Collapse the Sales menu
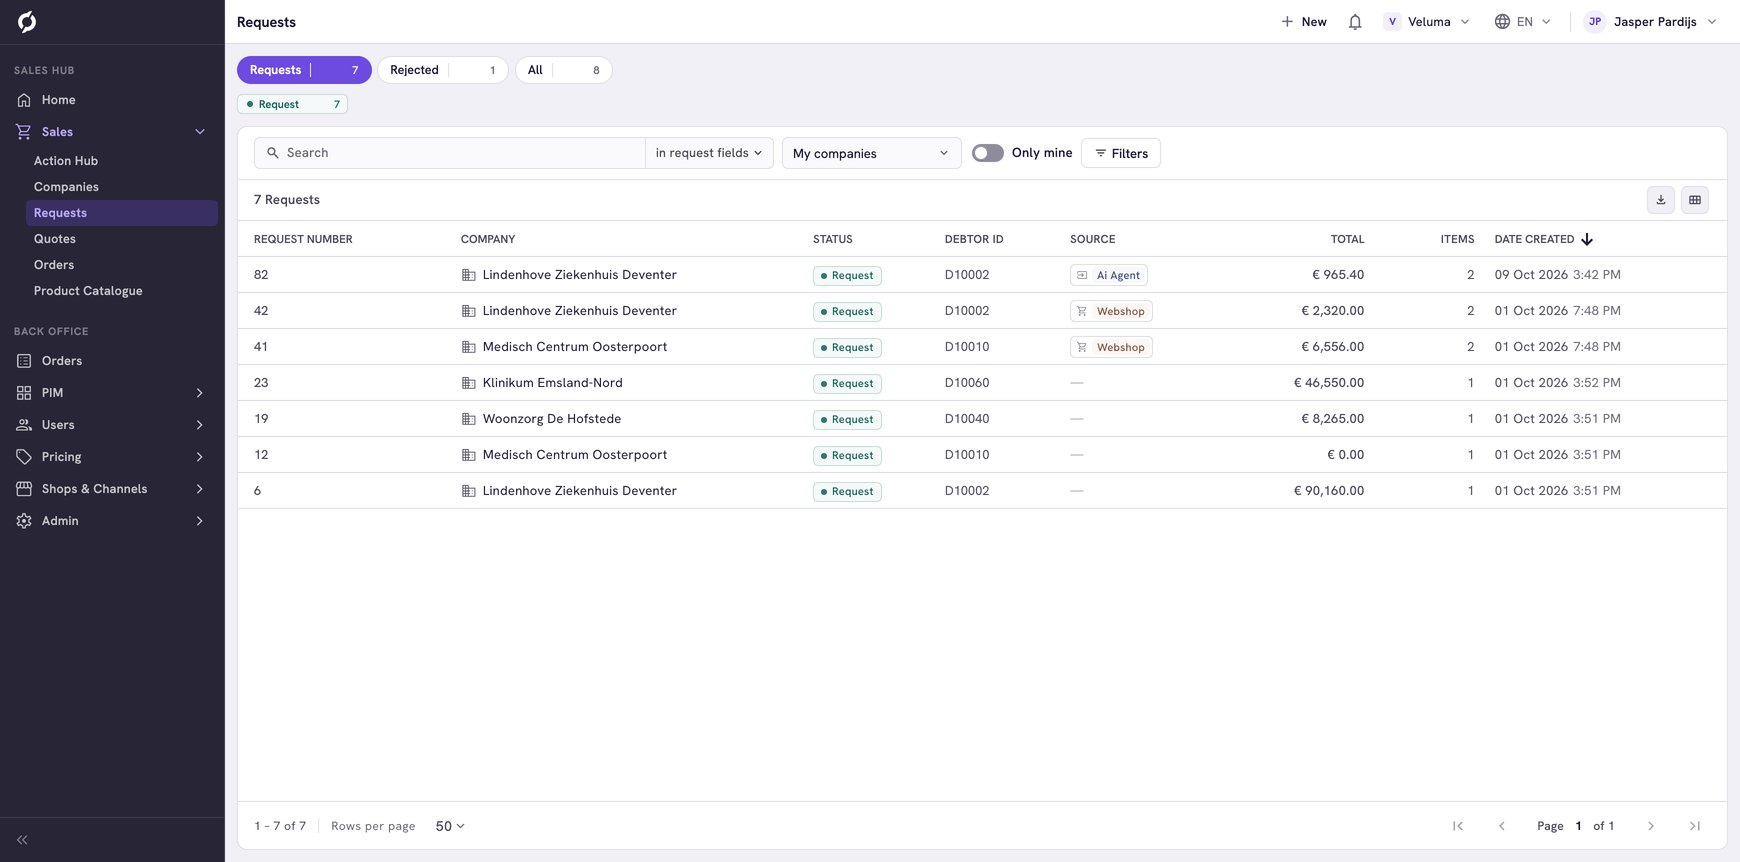Viewport: 1740px width, 862px height. coord(112,132)
